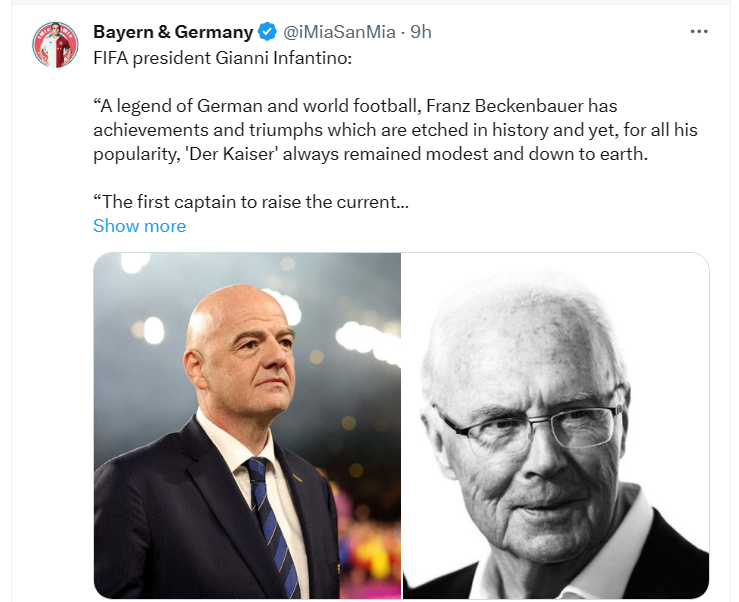Expand the tweet with Show more
739x602 pixels.
(139, 226)
